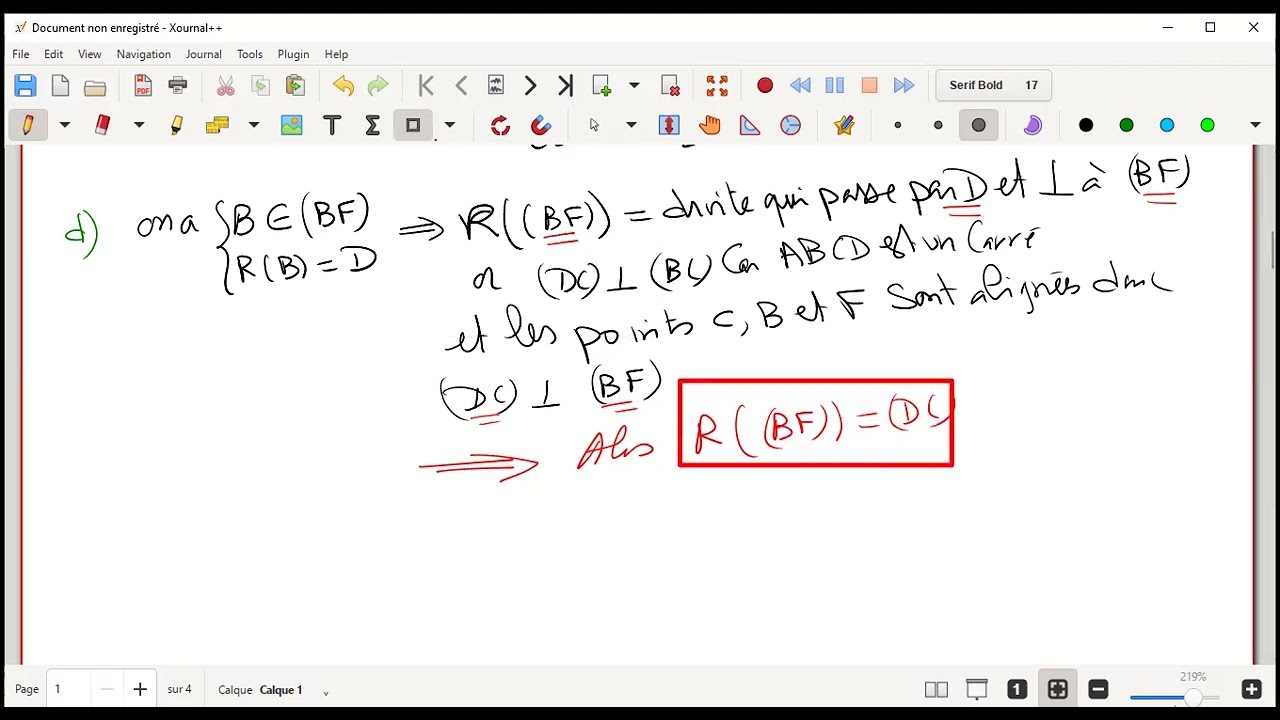This screenshot has width=1280, height=720.
Task: Toggle draw rectangle shape mode
Action: tap(413, 125)
